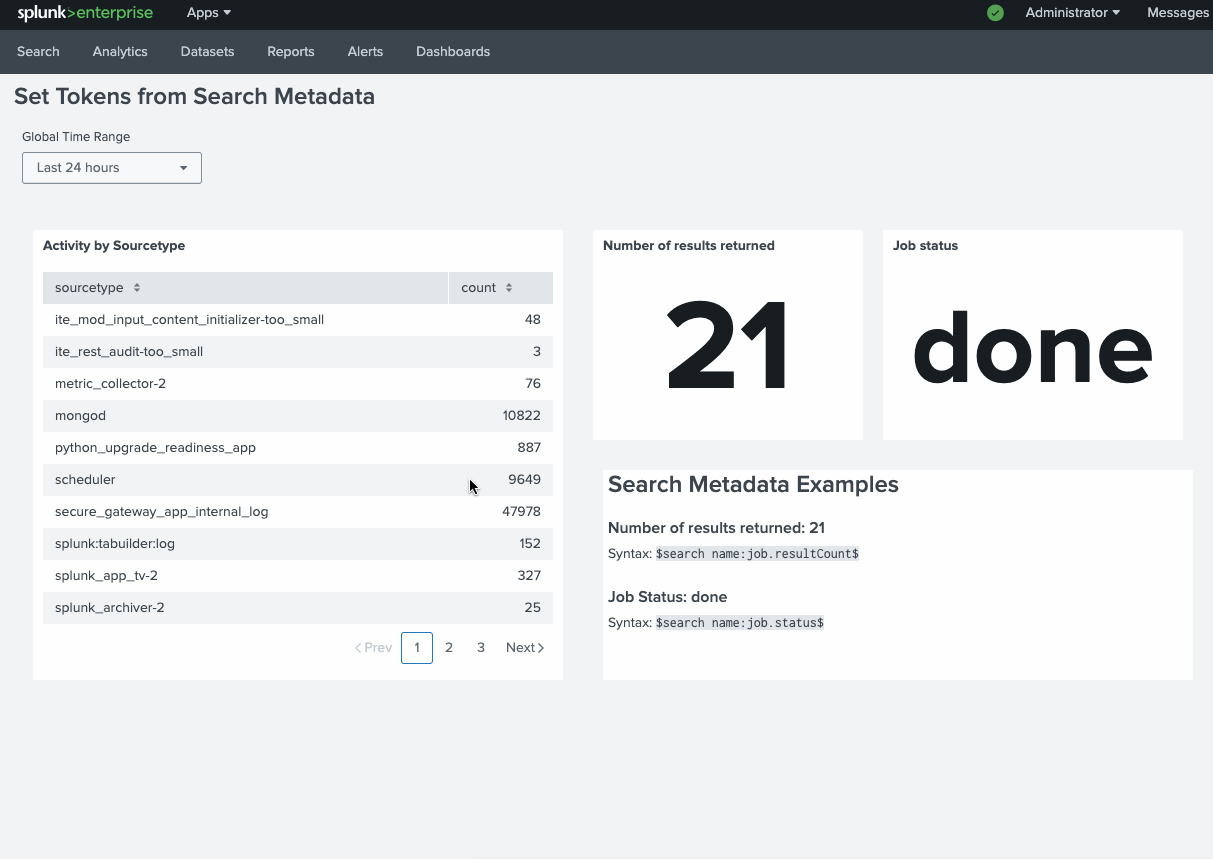Open the Apps dropdown menu
The width and height of the screenshot is (1213, 859).
tap(209, 13)
